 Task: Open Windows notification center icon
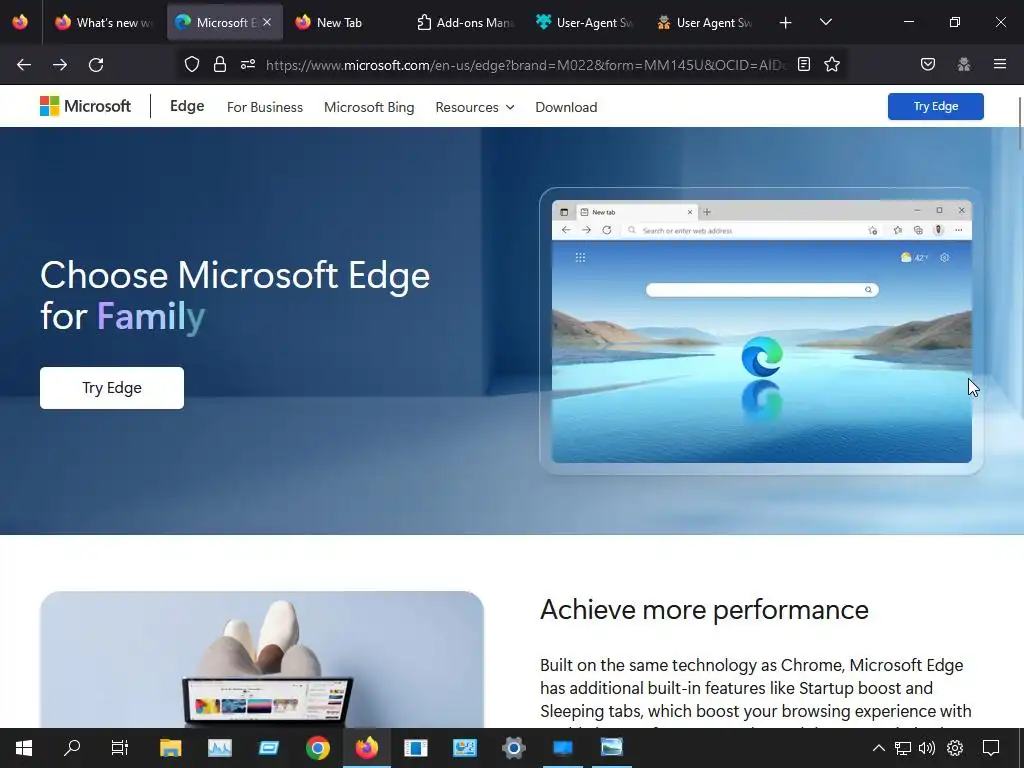[x=991, y=748]
